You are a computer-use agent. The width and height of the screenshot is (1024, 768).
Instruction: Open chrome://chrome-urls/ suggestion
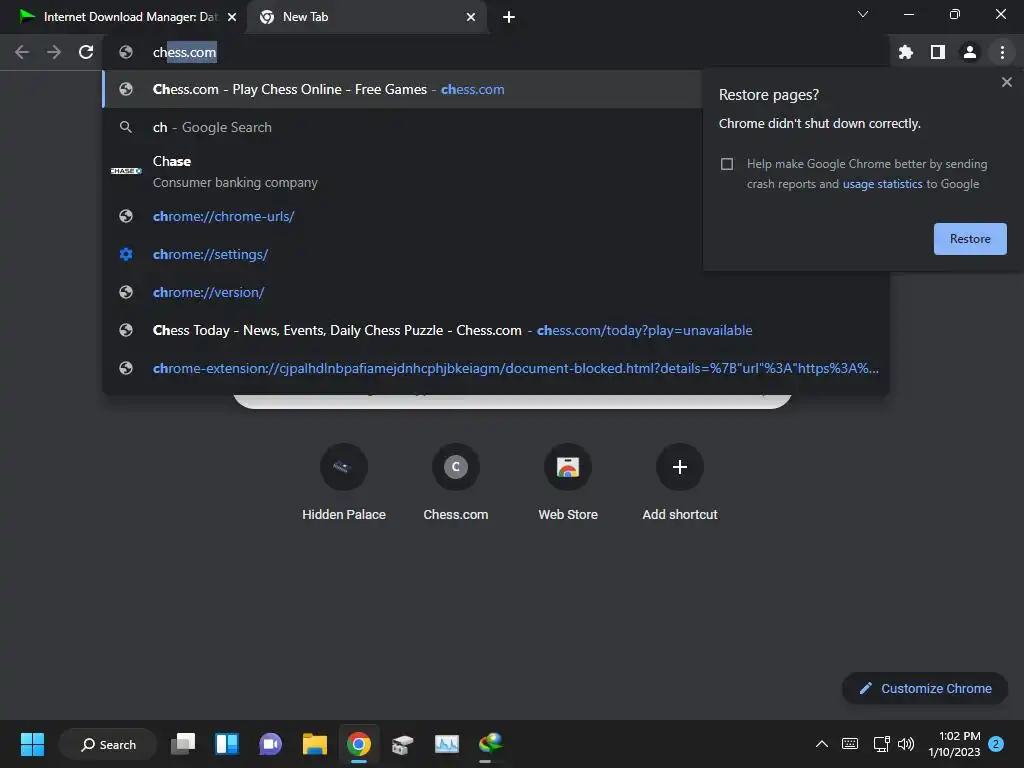[402, 216]
